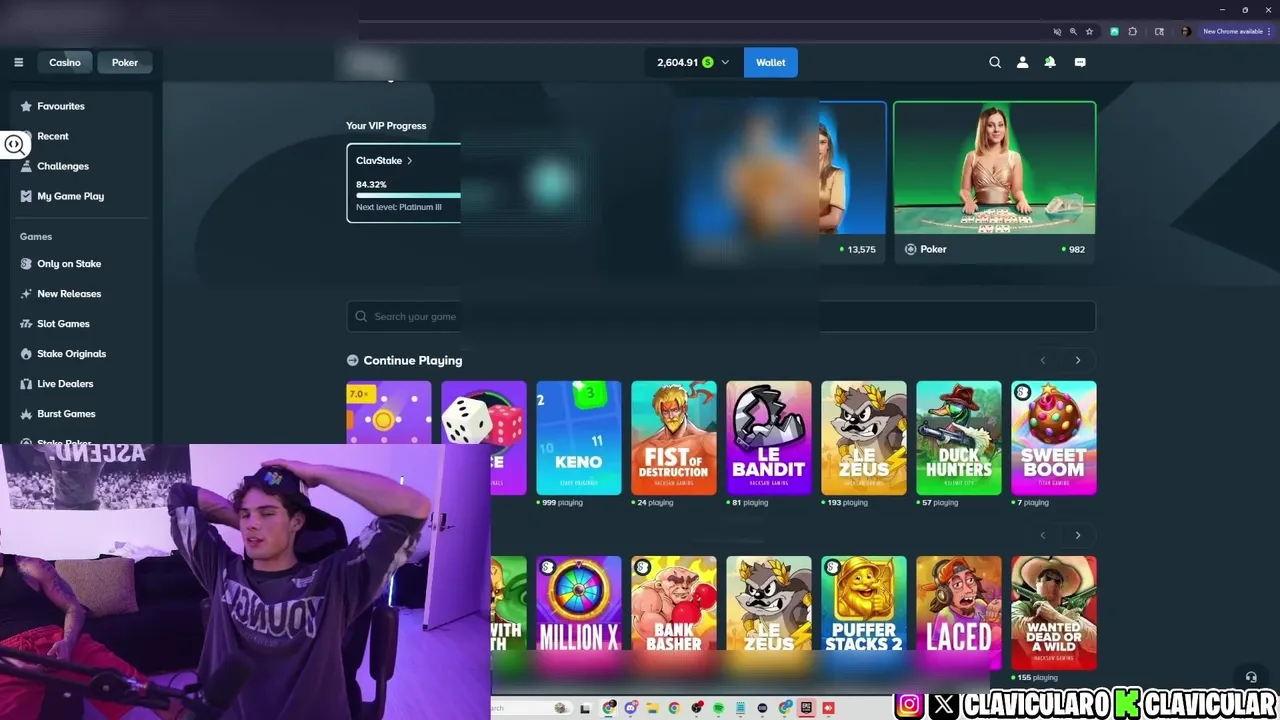Open the Le Bandit game thumbnail

pyautogui.click(x=769, y=438)
